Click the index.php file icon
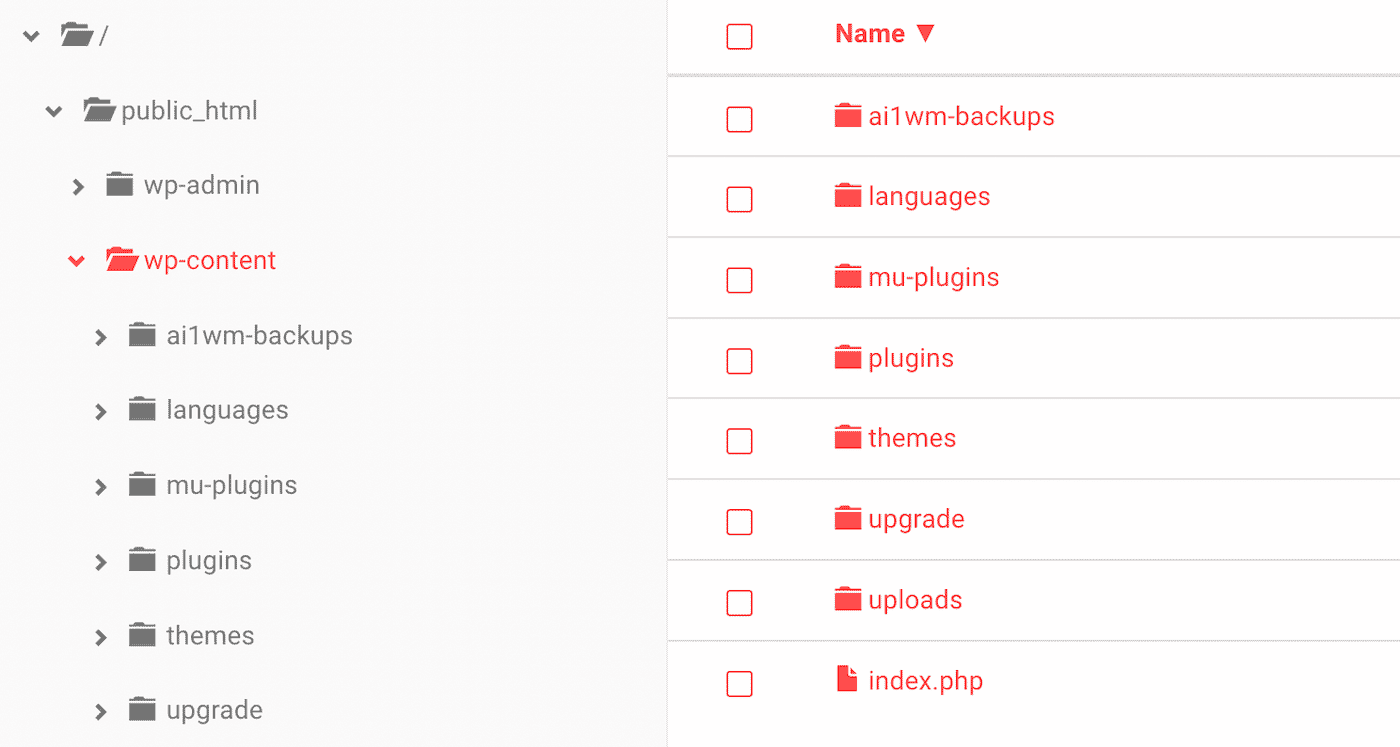The width and height of the screenshot is (1400, 747). click(x=846, y=679)
